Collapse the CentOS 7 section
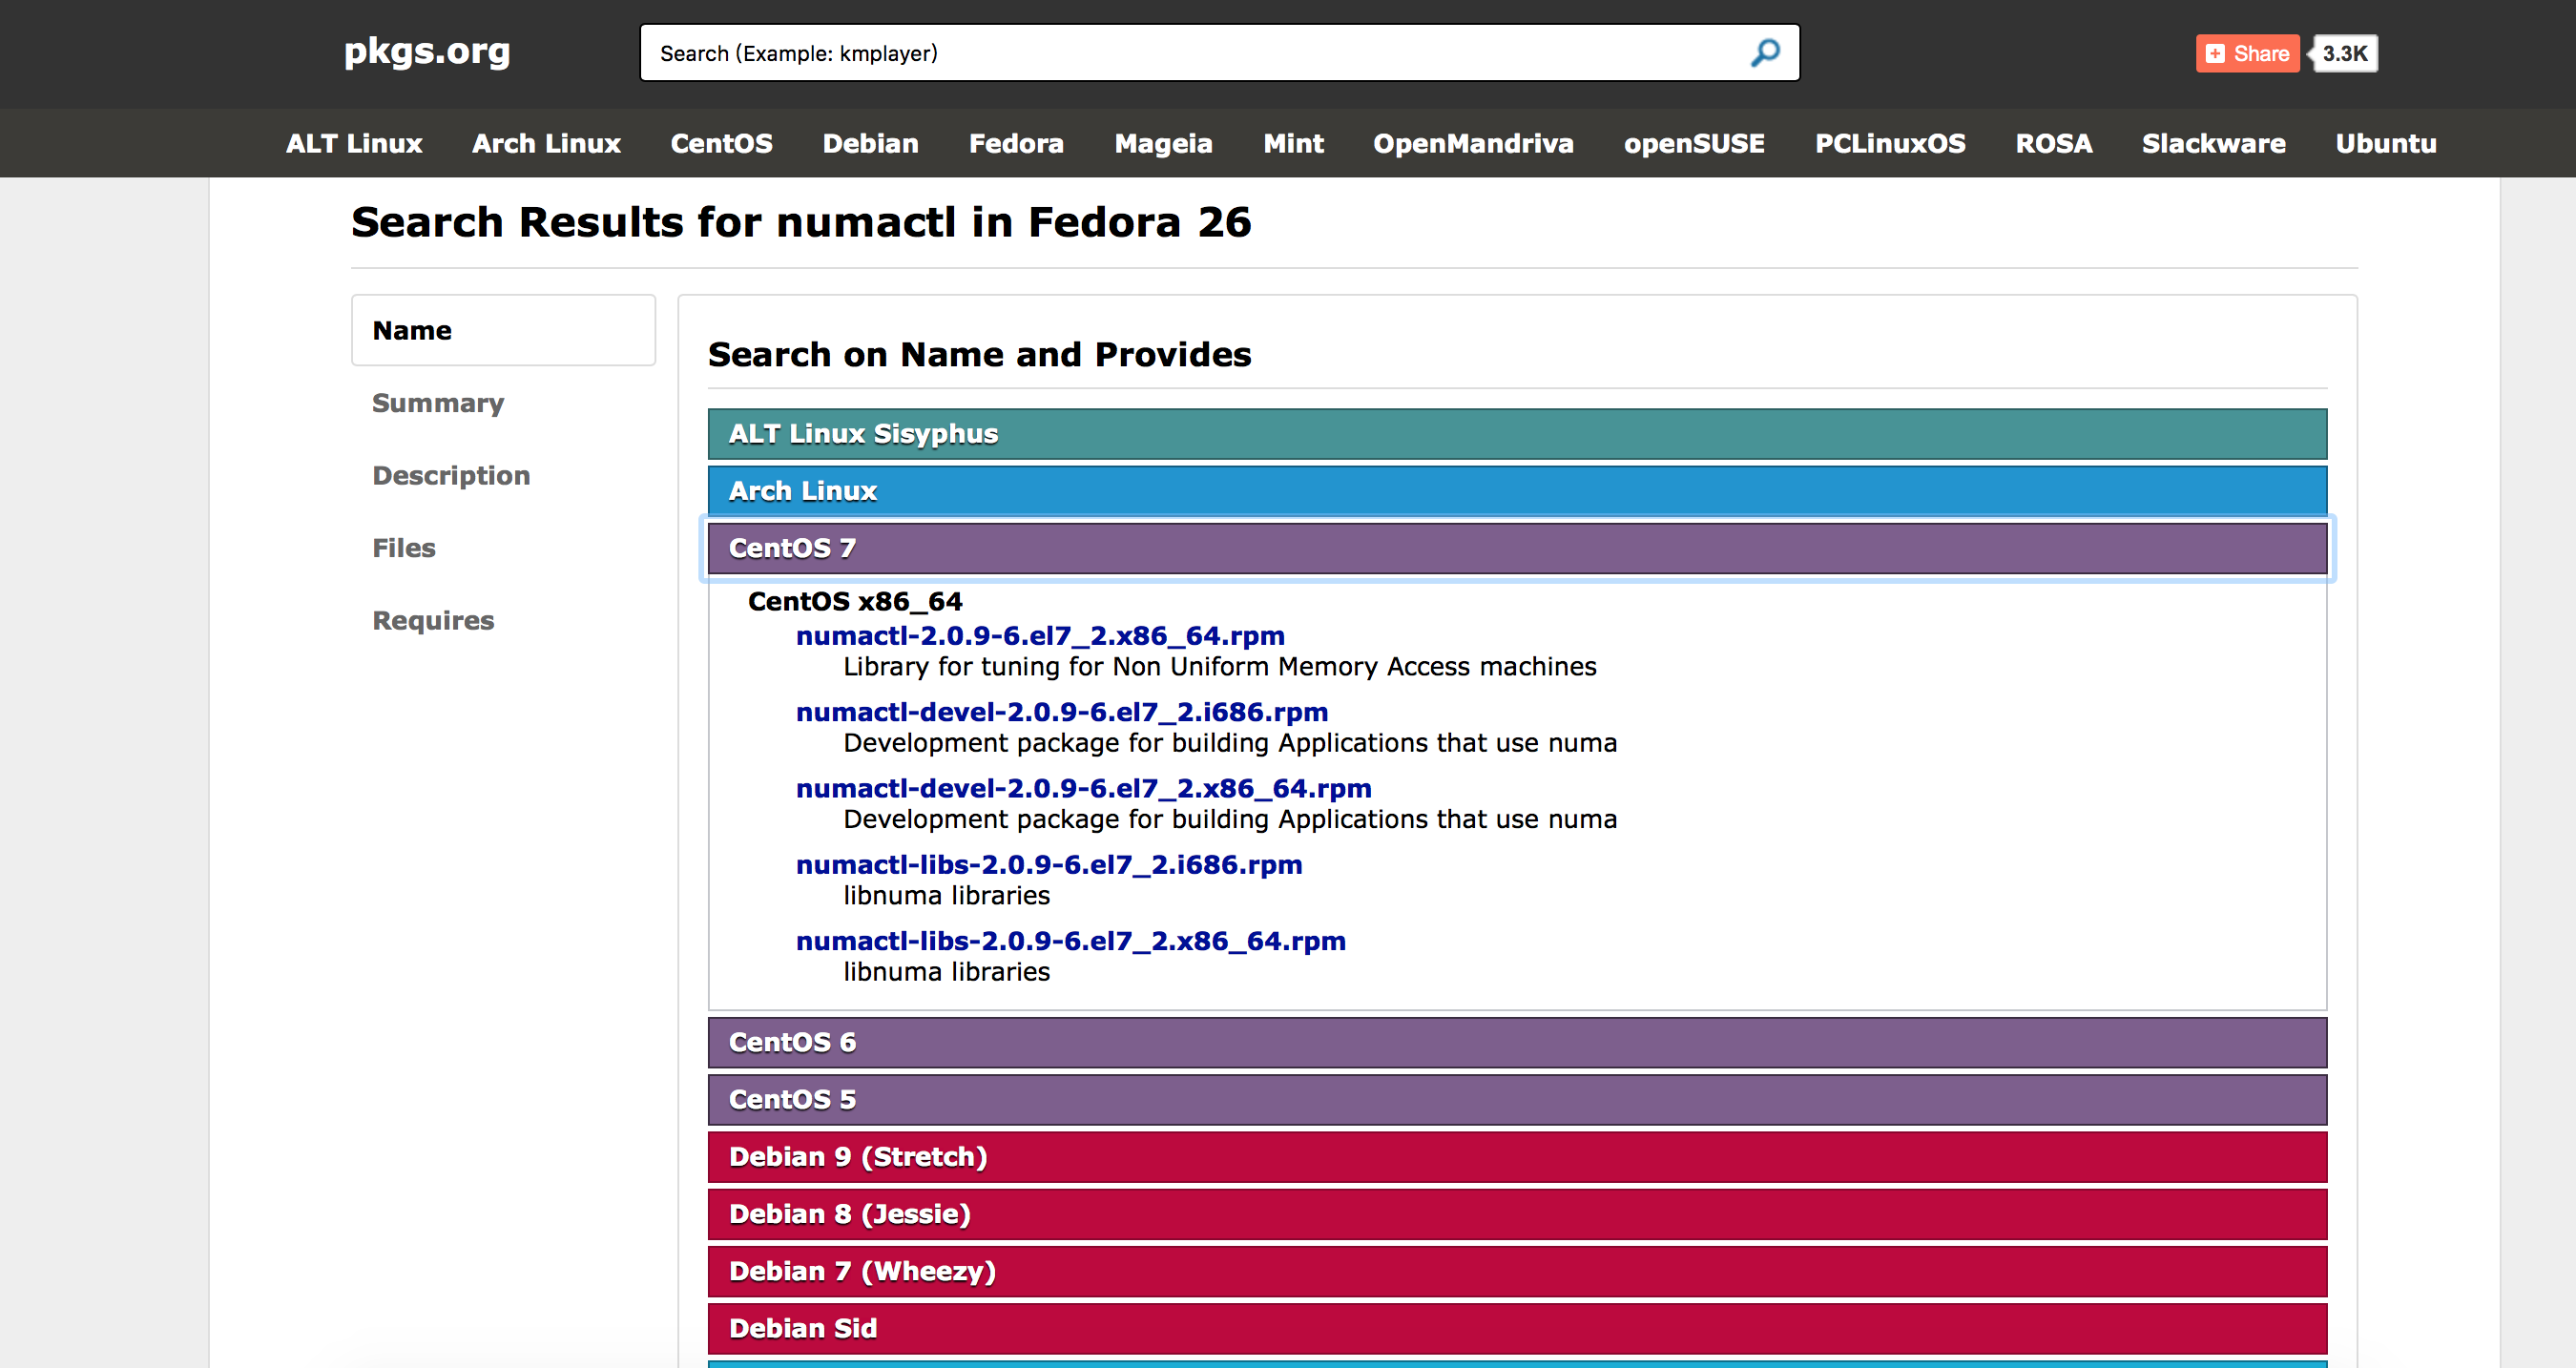The width and height of the screenshot is (2576, 1368). pos(1517,548)
